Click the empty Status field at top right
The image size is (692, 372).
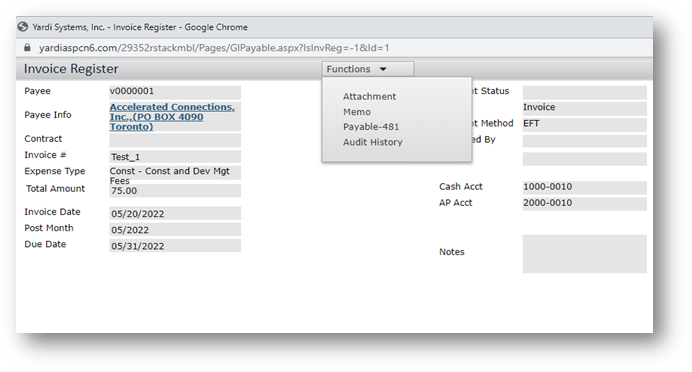(x=584, y=93)
